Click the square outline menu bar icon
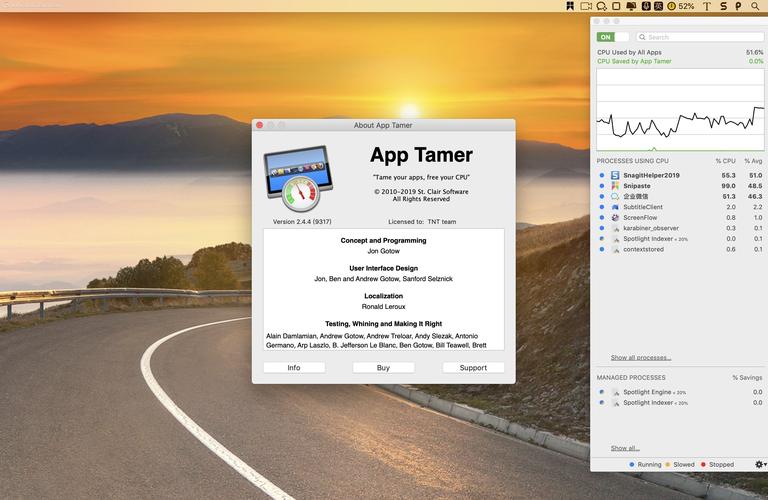The height and width of the screenshot is (500, 768). [x=617, y=6]
